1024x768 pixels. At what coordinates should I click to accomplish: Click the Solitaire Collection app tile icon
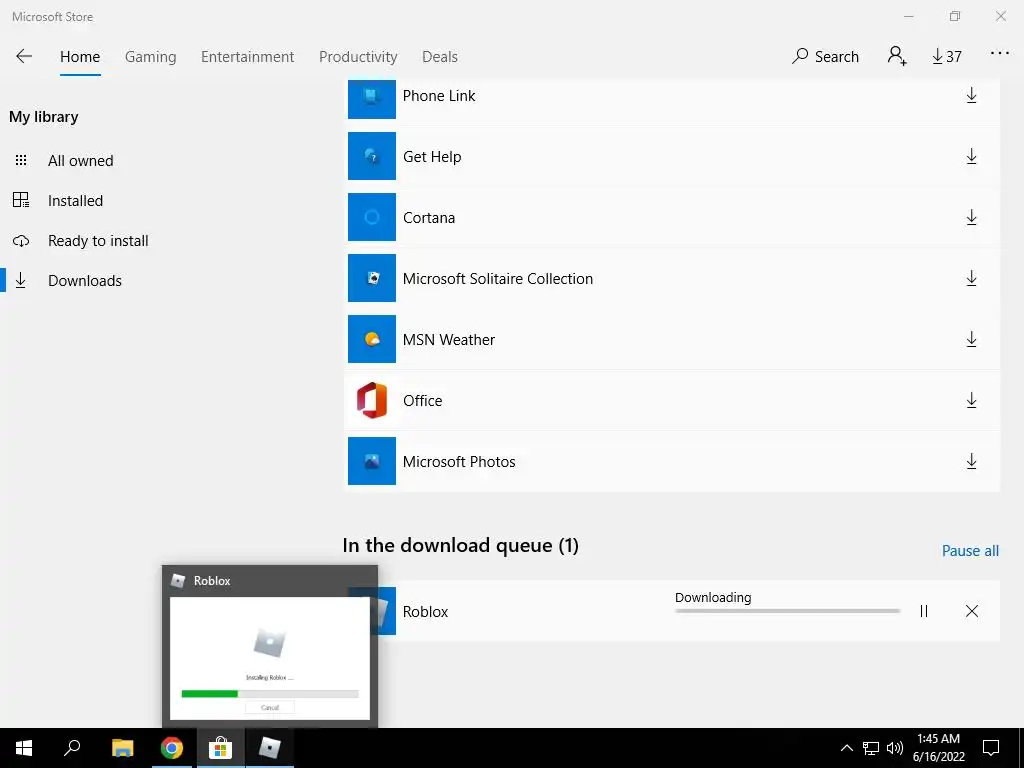click(x=372, y=278)
